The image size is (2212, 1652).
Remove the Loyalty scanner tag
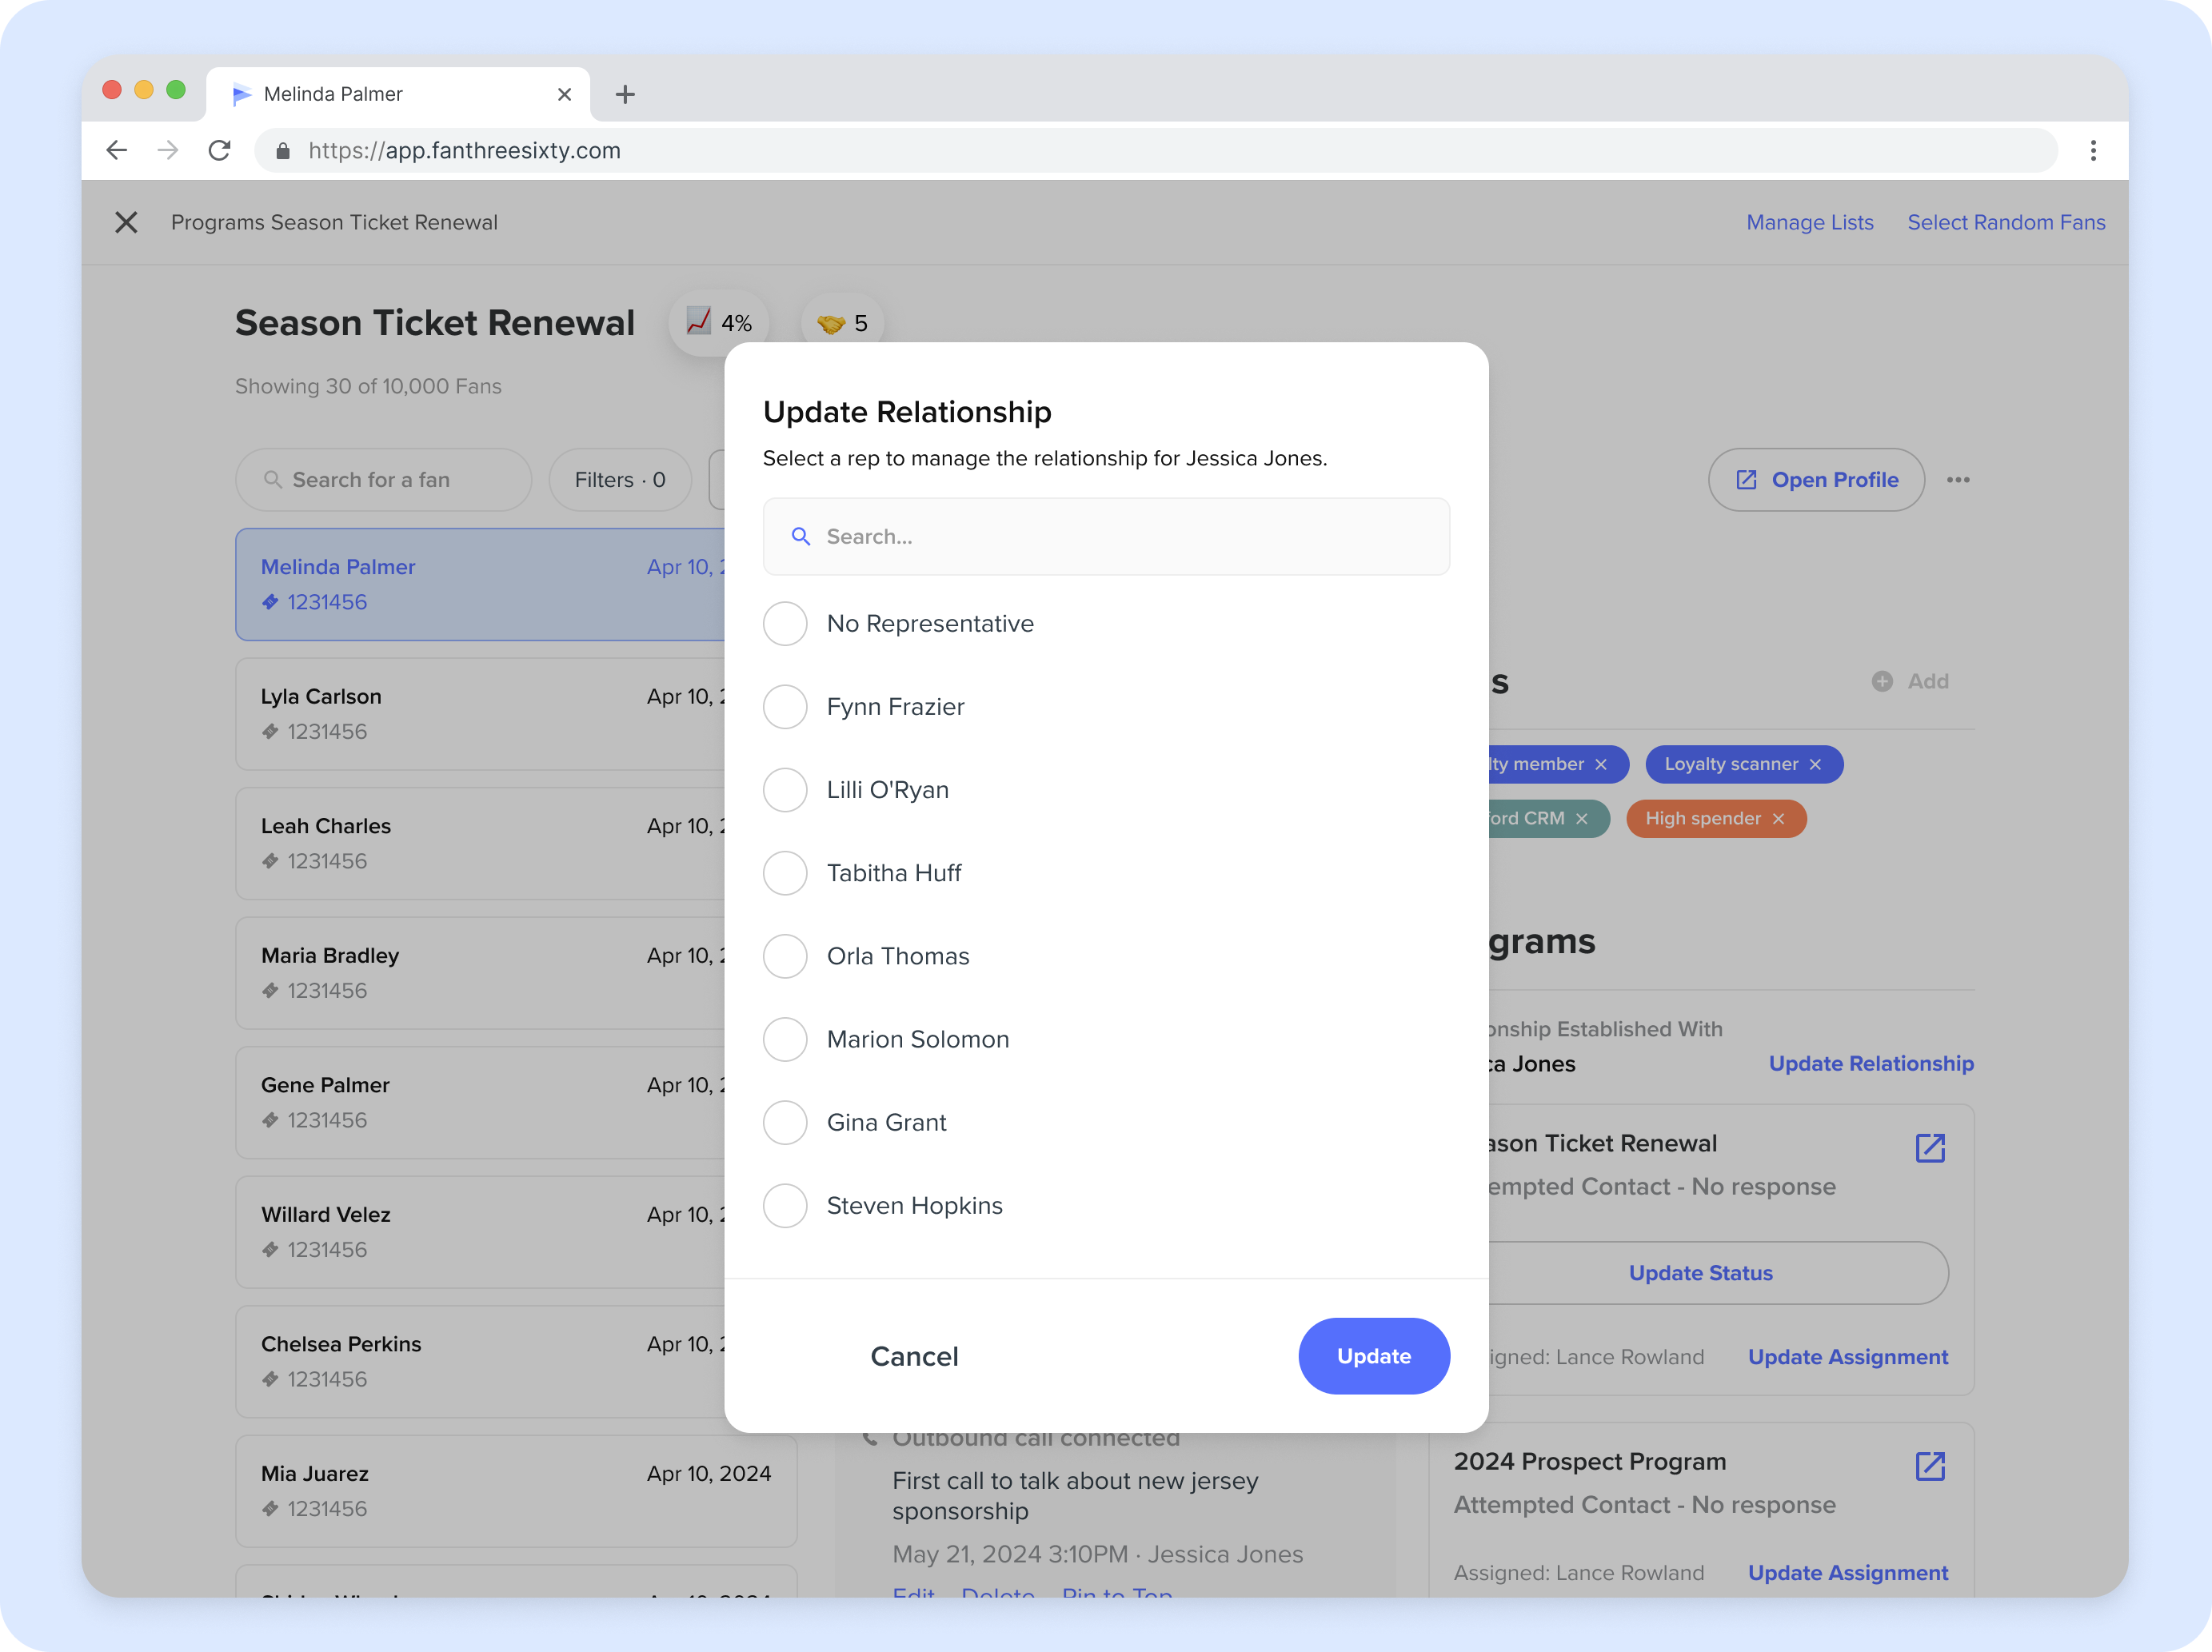[1815, 764]
